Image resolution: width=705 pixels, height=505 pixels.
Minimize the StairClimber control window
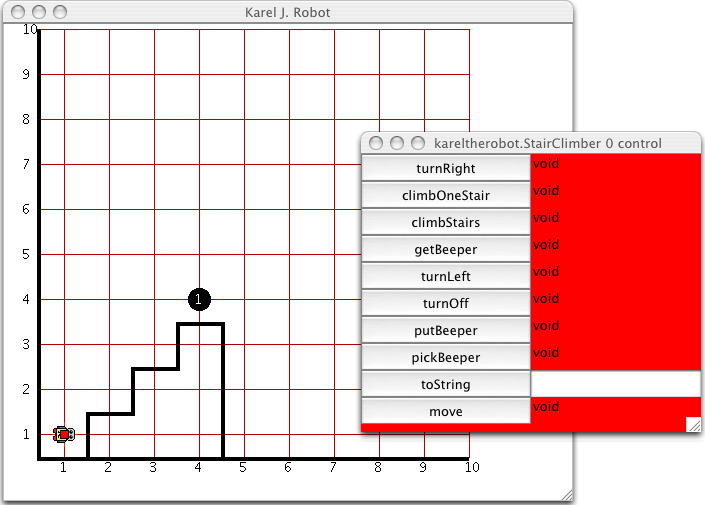coord(397,143)
